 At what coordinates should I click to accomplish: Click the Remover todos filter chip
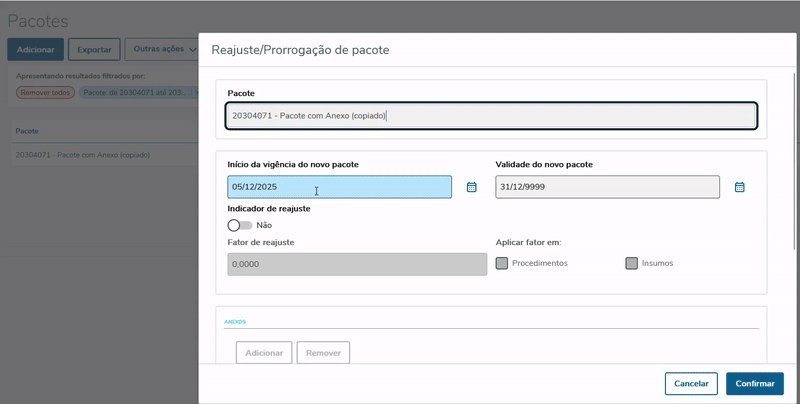pos(46,93)
